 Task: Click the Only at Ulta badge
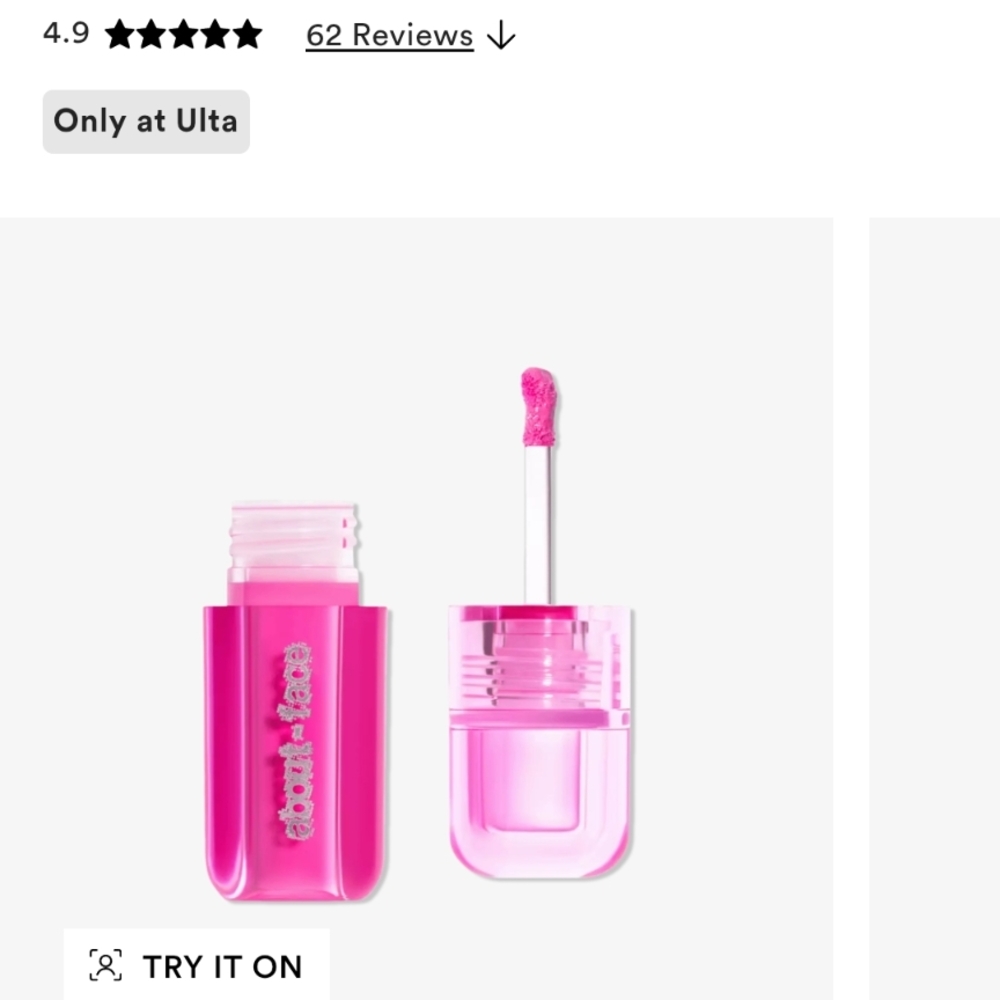145,121
